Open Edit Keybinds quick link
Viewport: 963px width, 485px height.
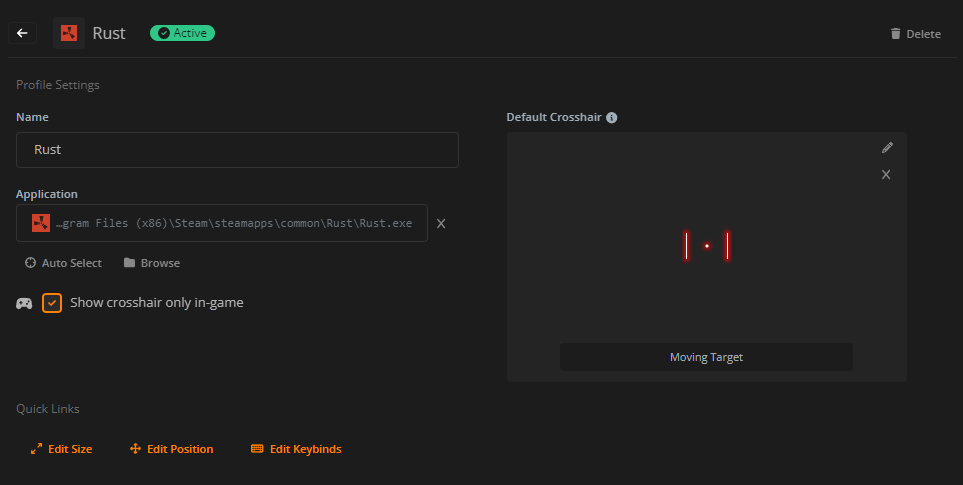pyautogui.click(x=296, y=449)
